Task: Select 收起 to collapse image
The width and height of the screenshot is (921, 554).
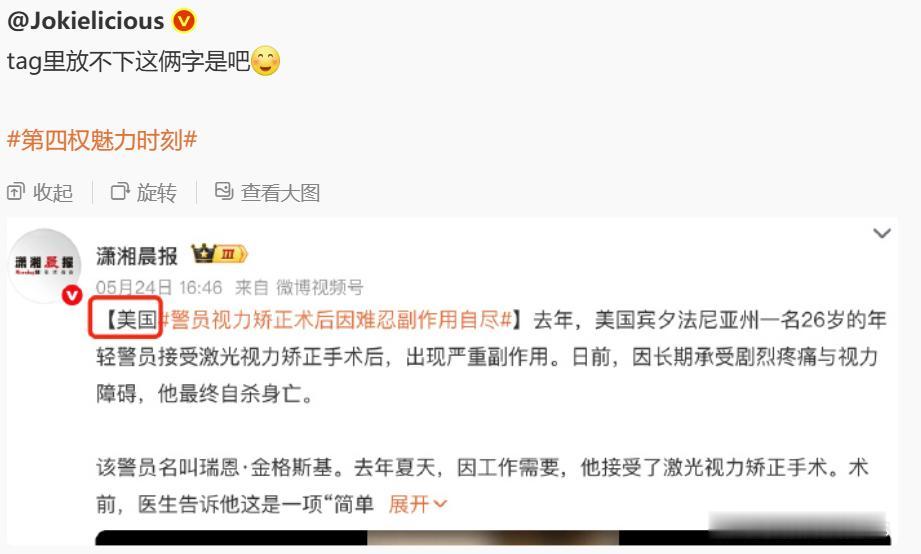Action: [x=52, y=193]
